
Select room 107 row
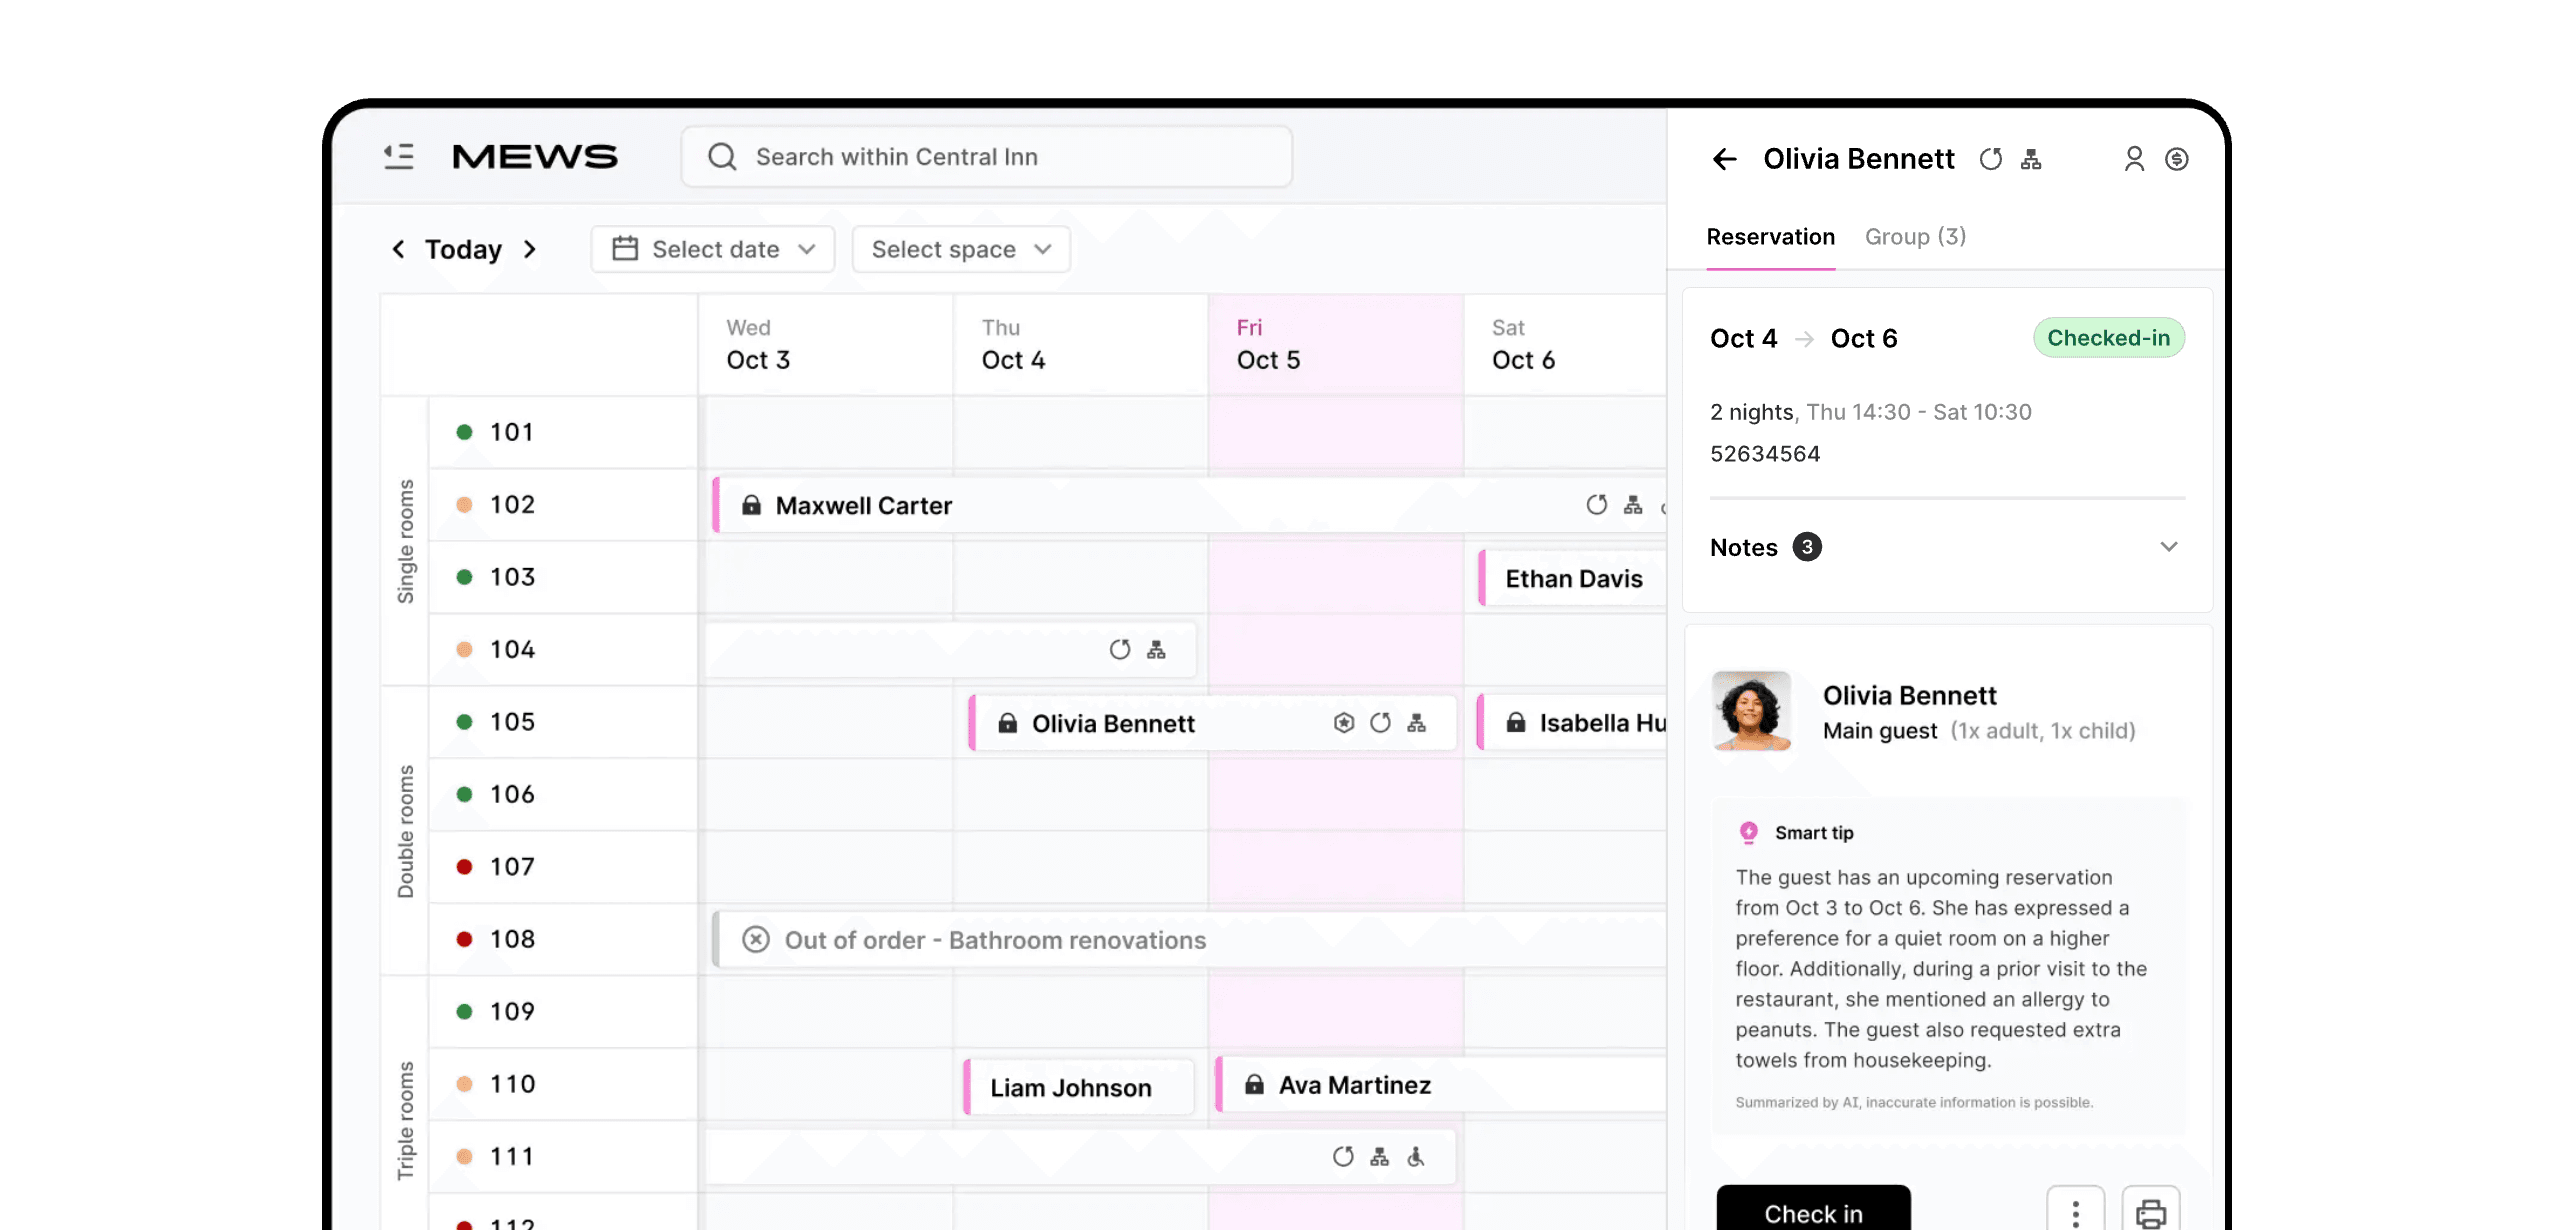pyautogui.click(x=563, y=867)
